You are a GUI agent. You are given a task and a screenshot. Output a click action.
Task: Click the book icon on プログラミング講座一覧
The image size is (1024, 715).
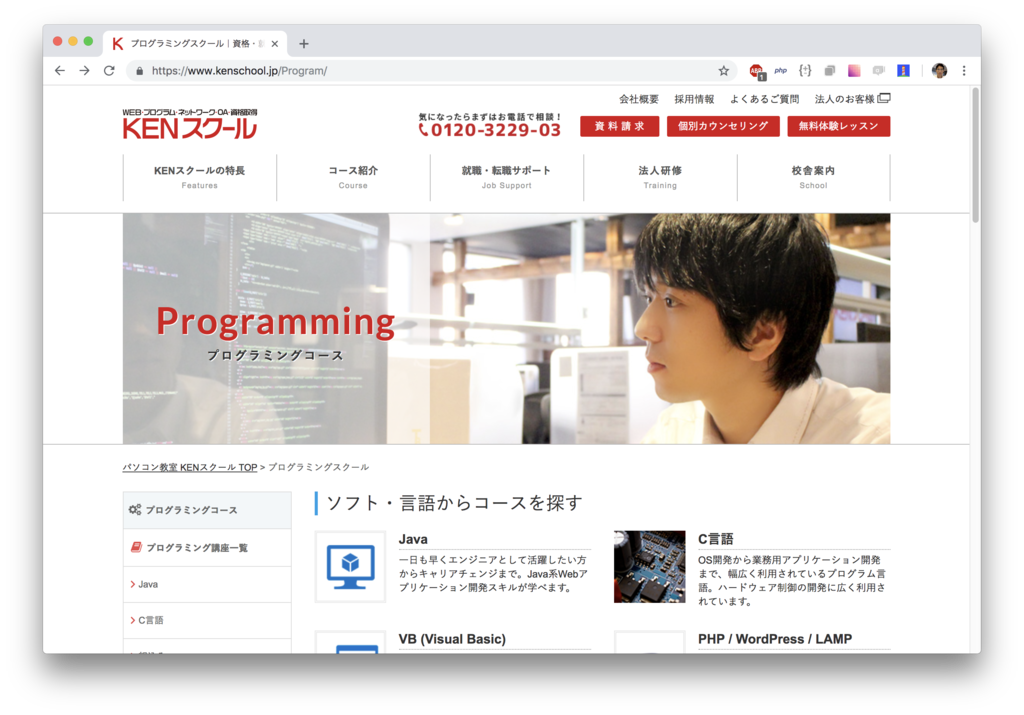[x=139, y=546]
